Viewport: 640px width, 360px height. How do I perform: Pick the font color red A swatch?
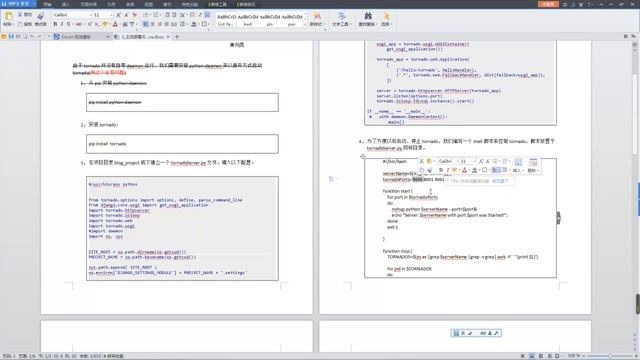point(115,24)
